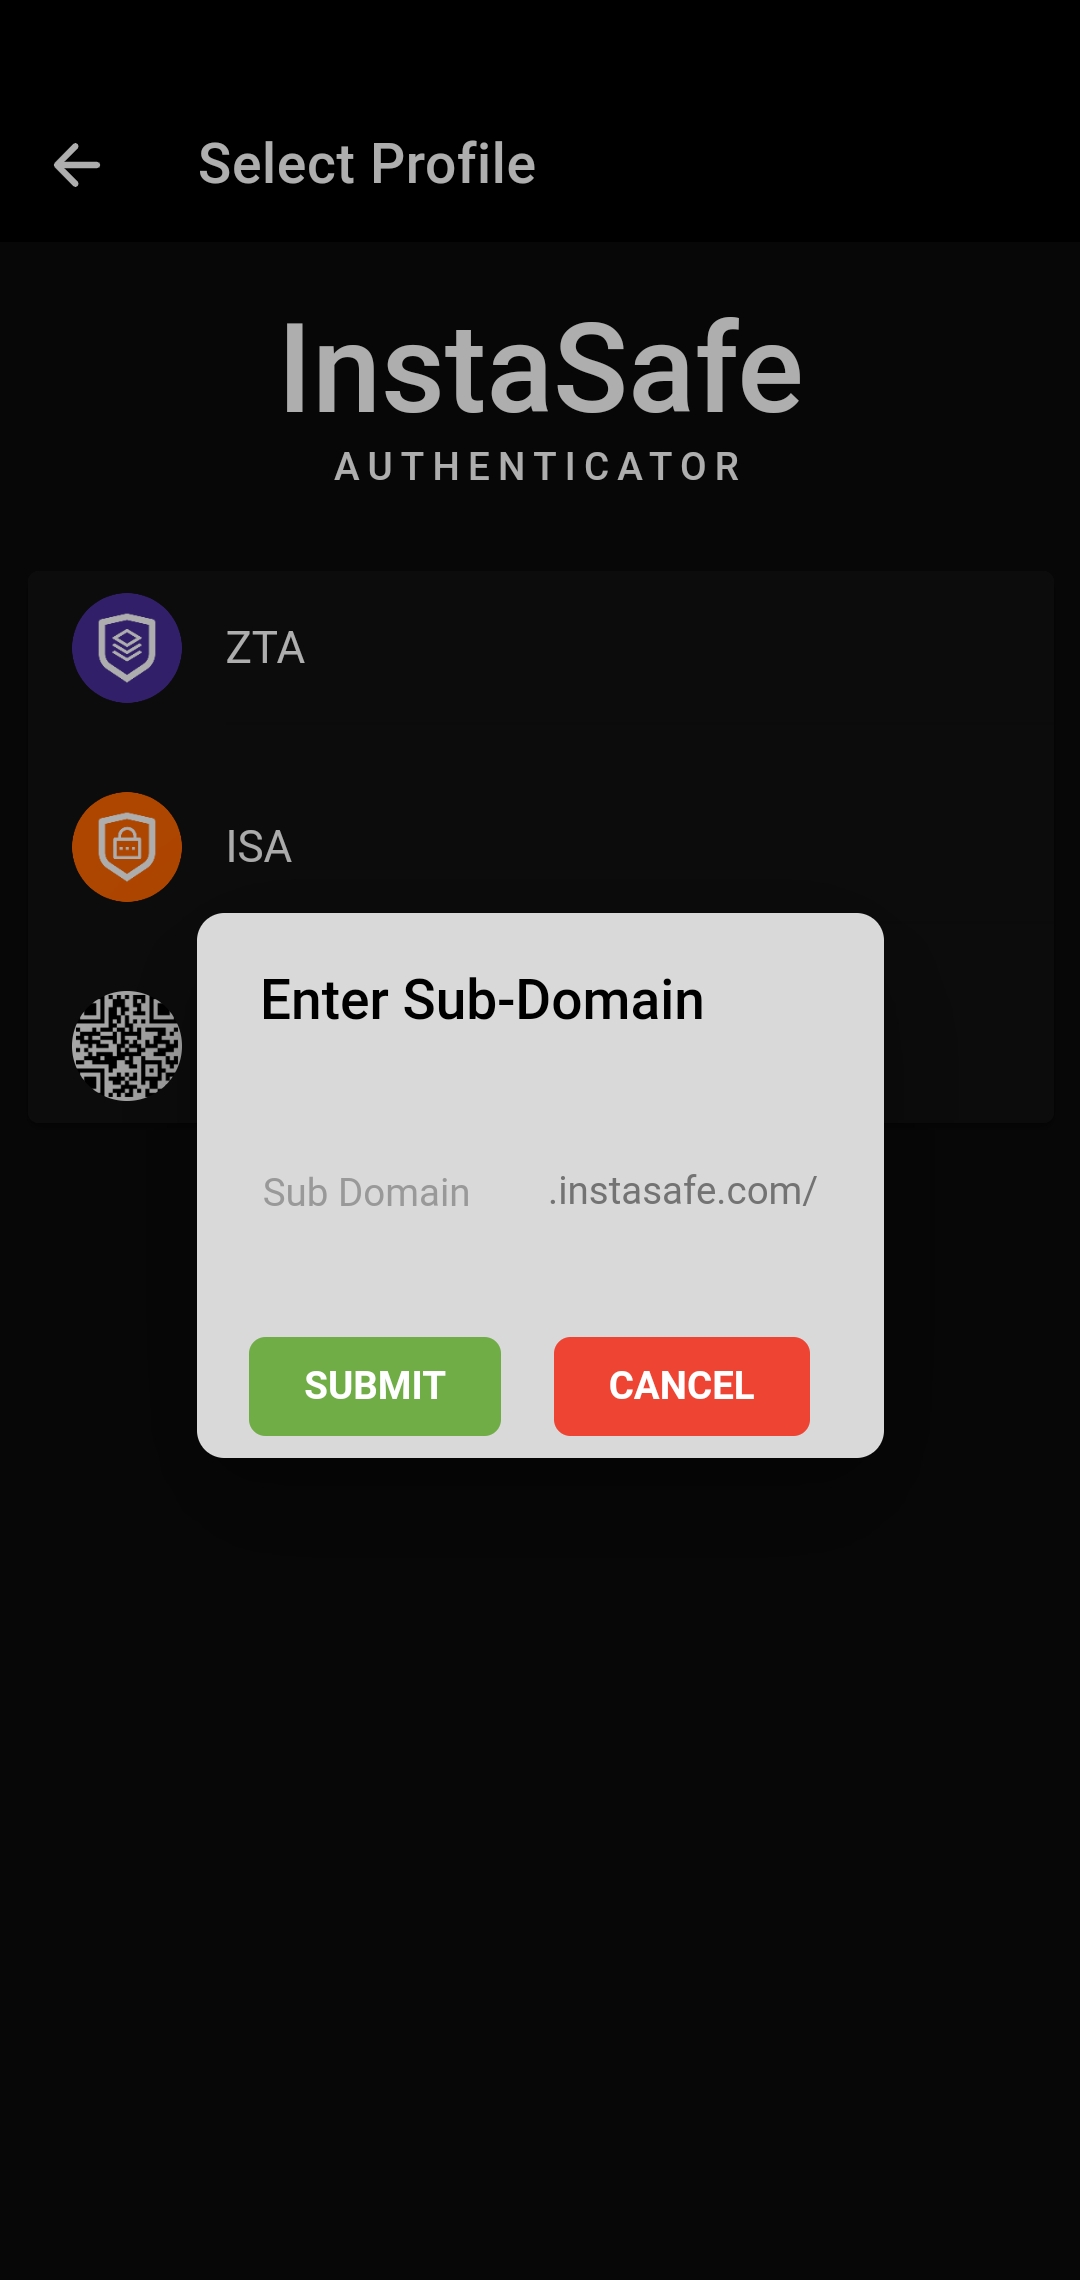Image resolution: width=1080 pixels, height=2280 pixels.
Task: Submit the sub-domain with green SUBMIT button
Action: (x=375, y=1386)
